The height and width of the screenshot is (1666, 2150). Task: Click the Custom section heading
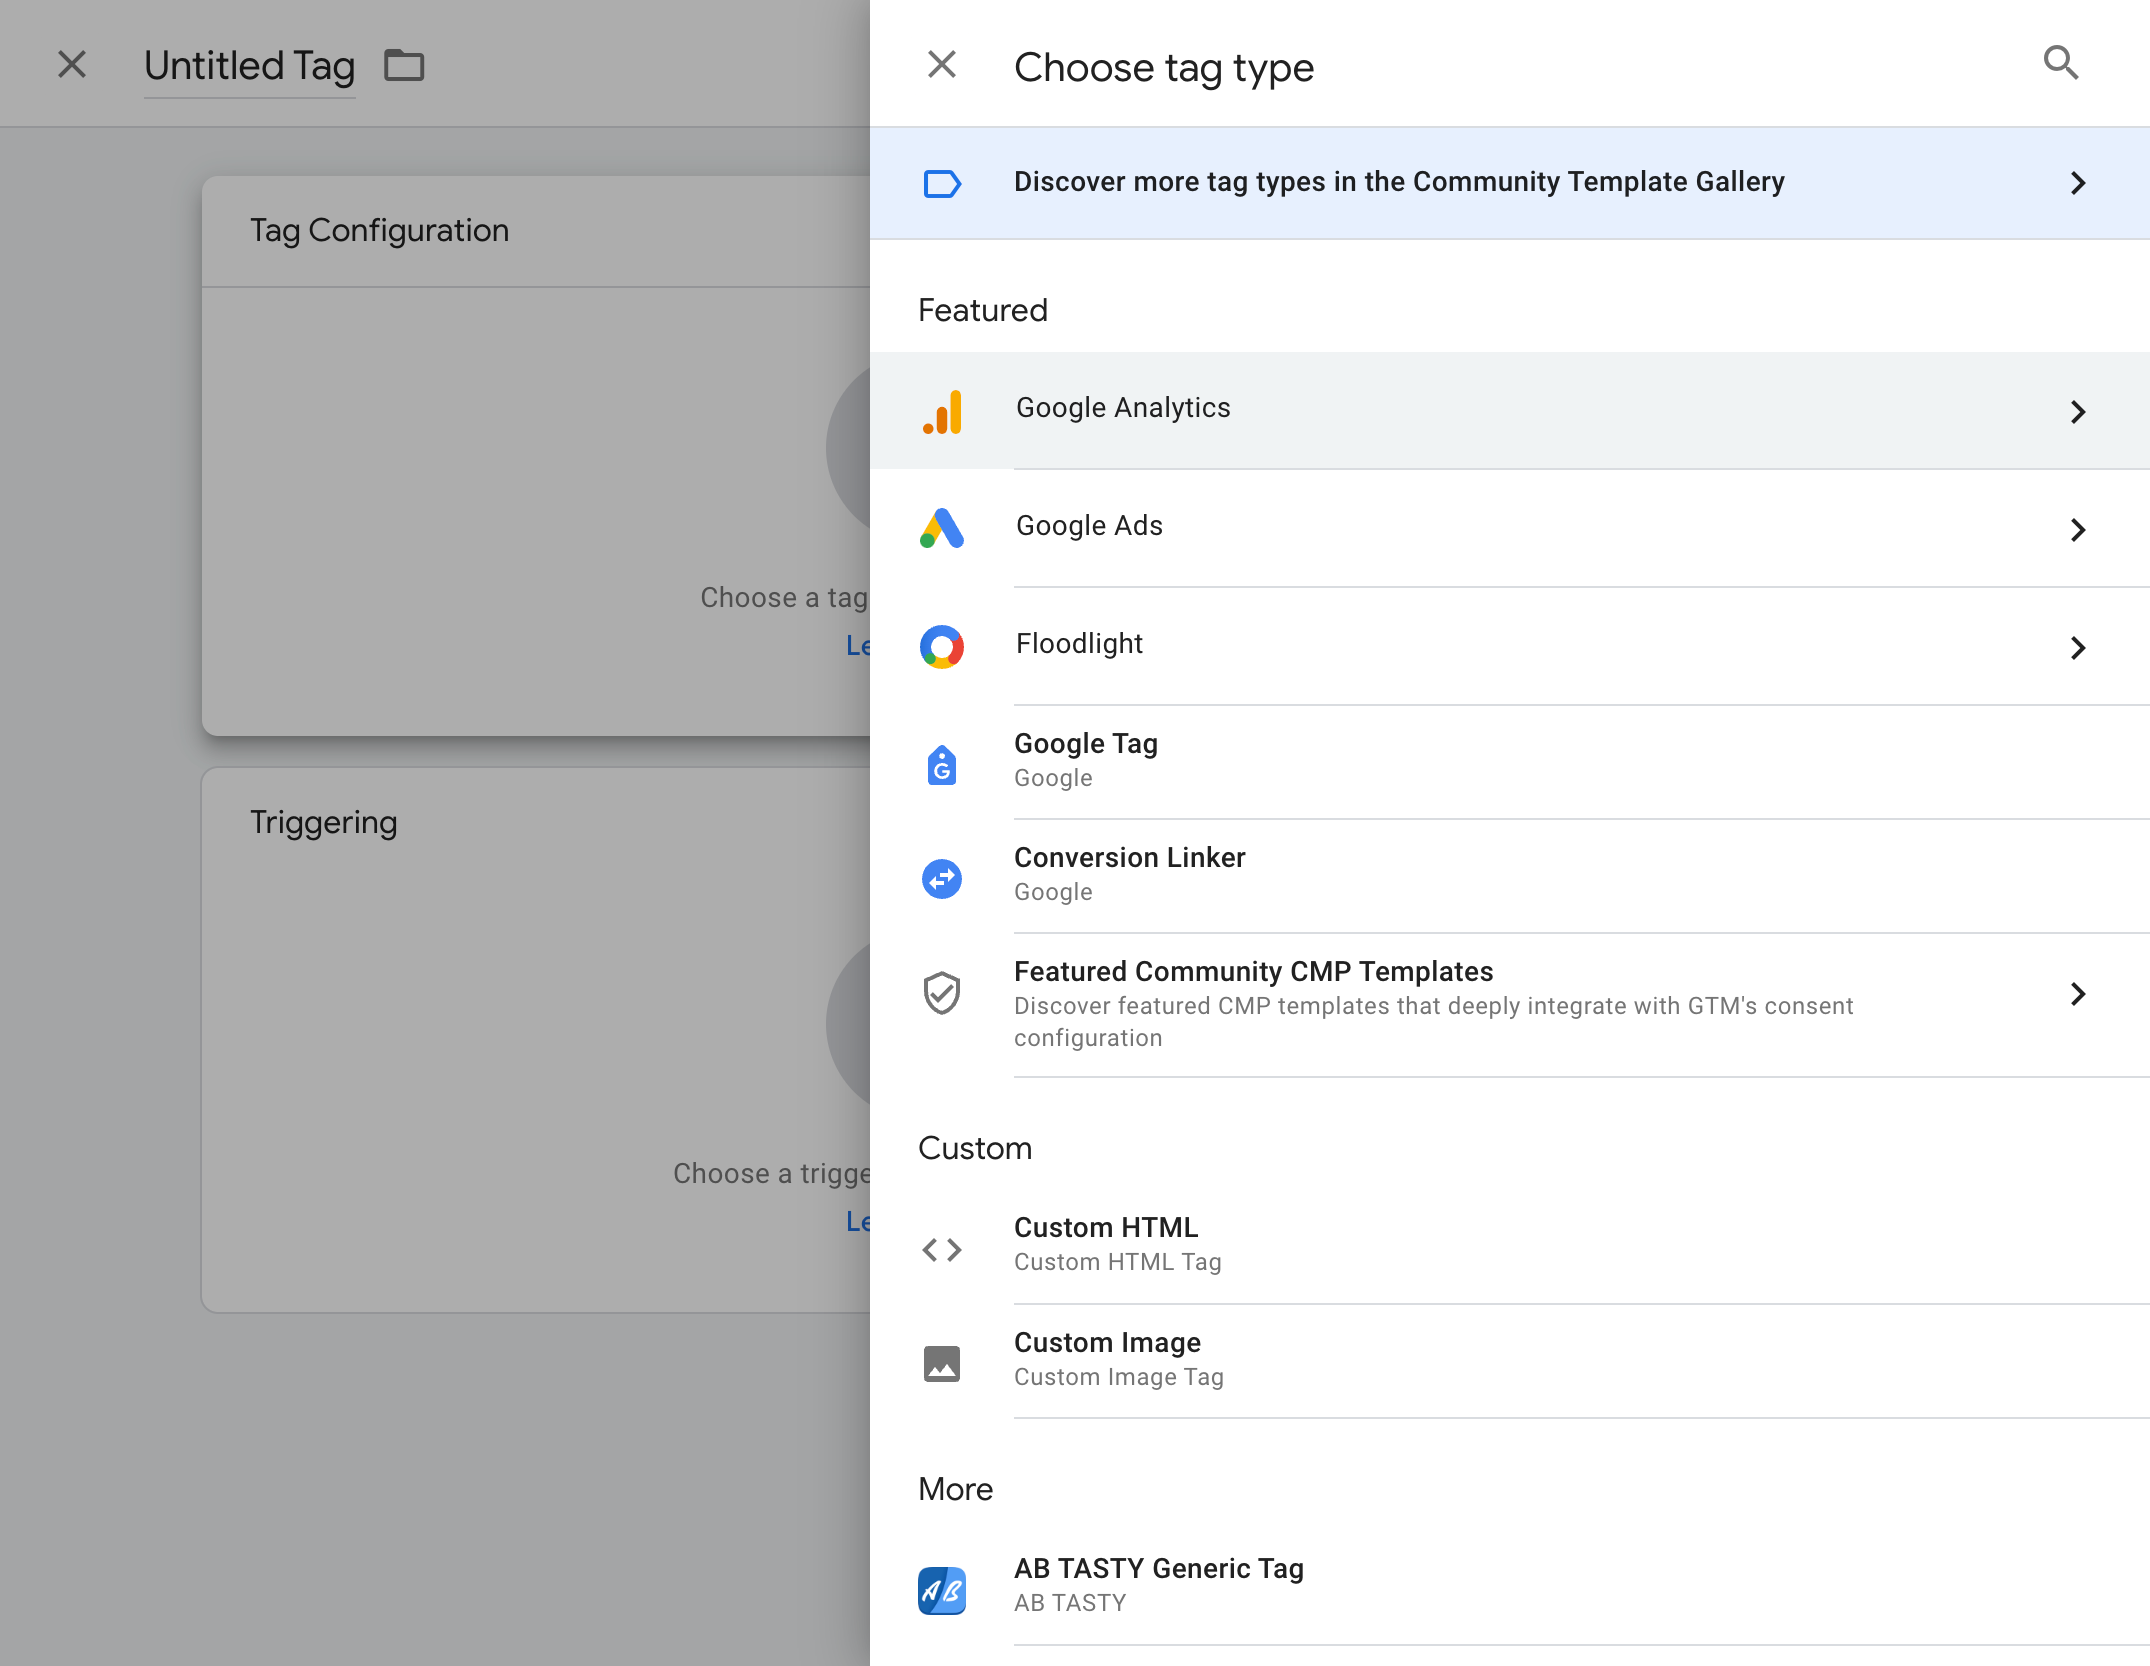[x=975, y=1149]
